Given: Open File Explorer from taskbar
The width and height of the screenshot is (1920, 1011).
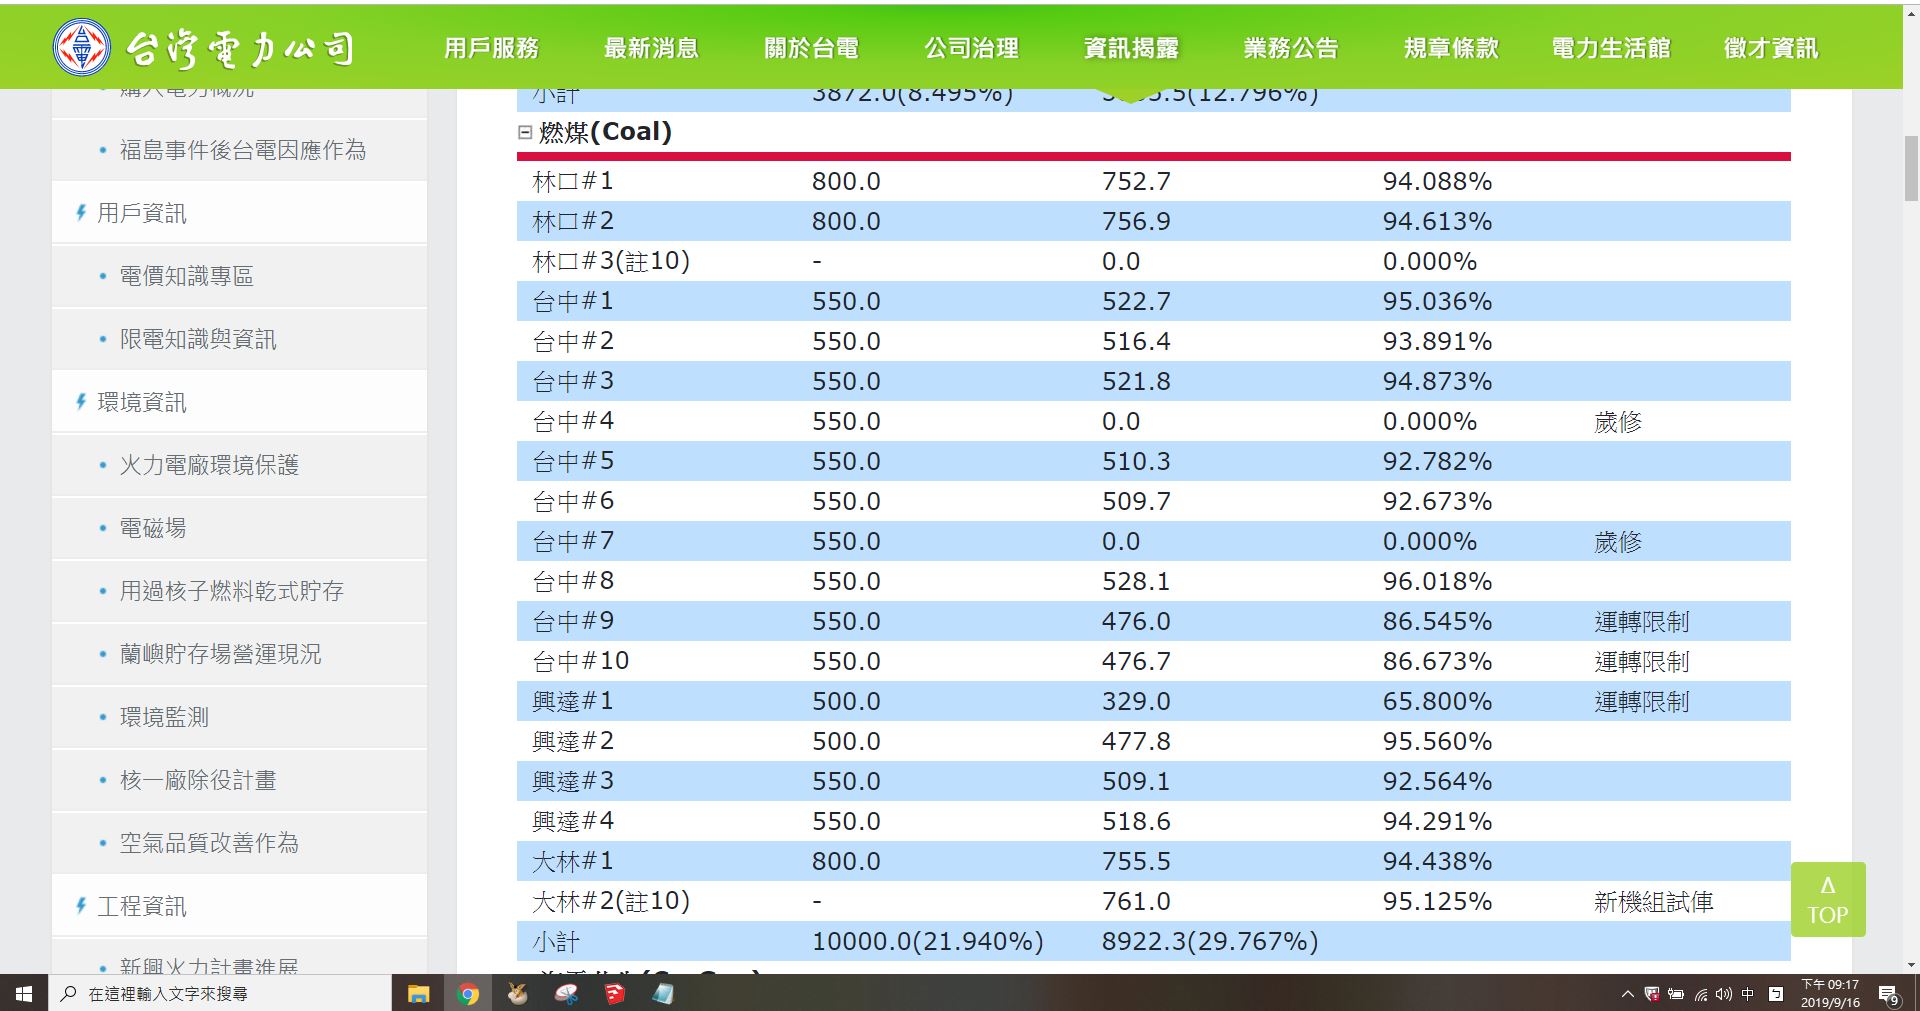Looking at the screenshot, I should click(418, 993).
